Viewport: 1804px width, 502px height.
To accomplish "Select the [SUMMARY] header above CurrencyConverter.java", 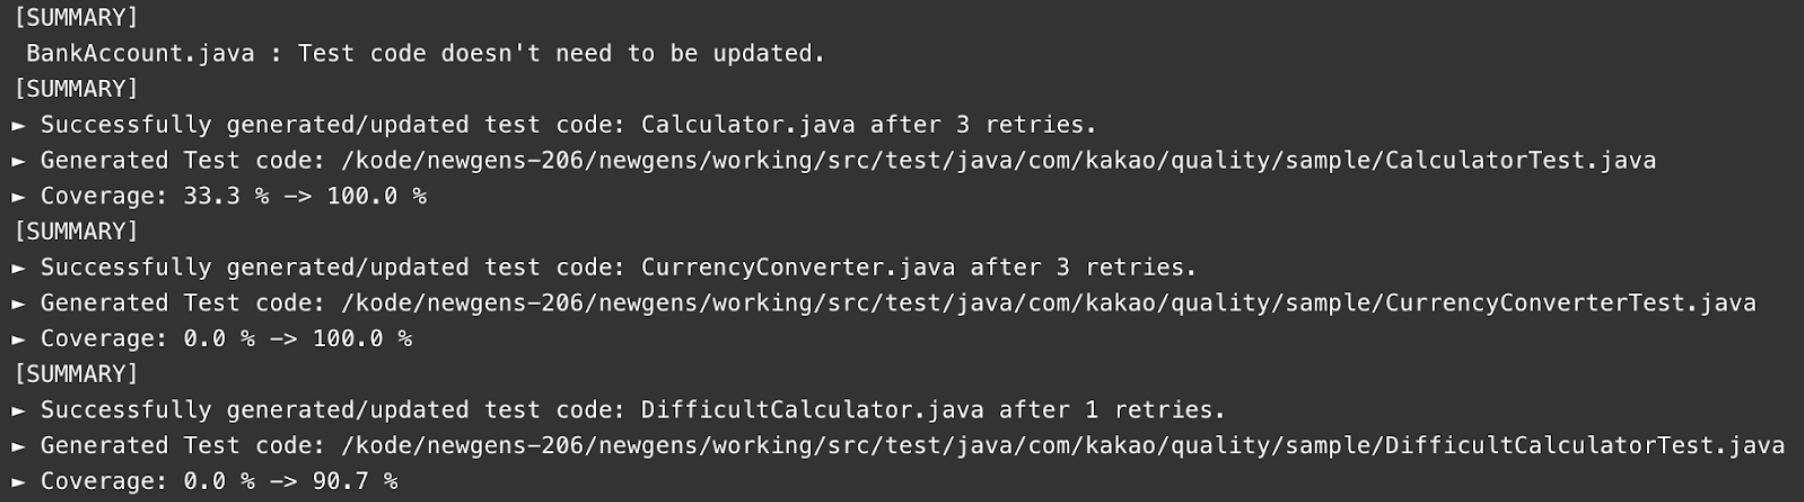I will coord(76,232).
